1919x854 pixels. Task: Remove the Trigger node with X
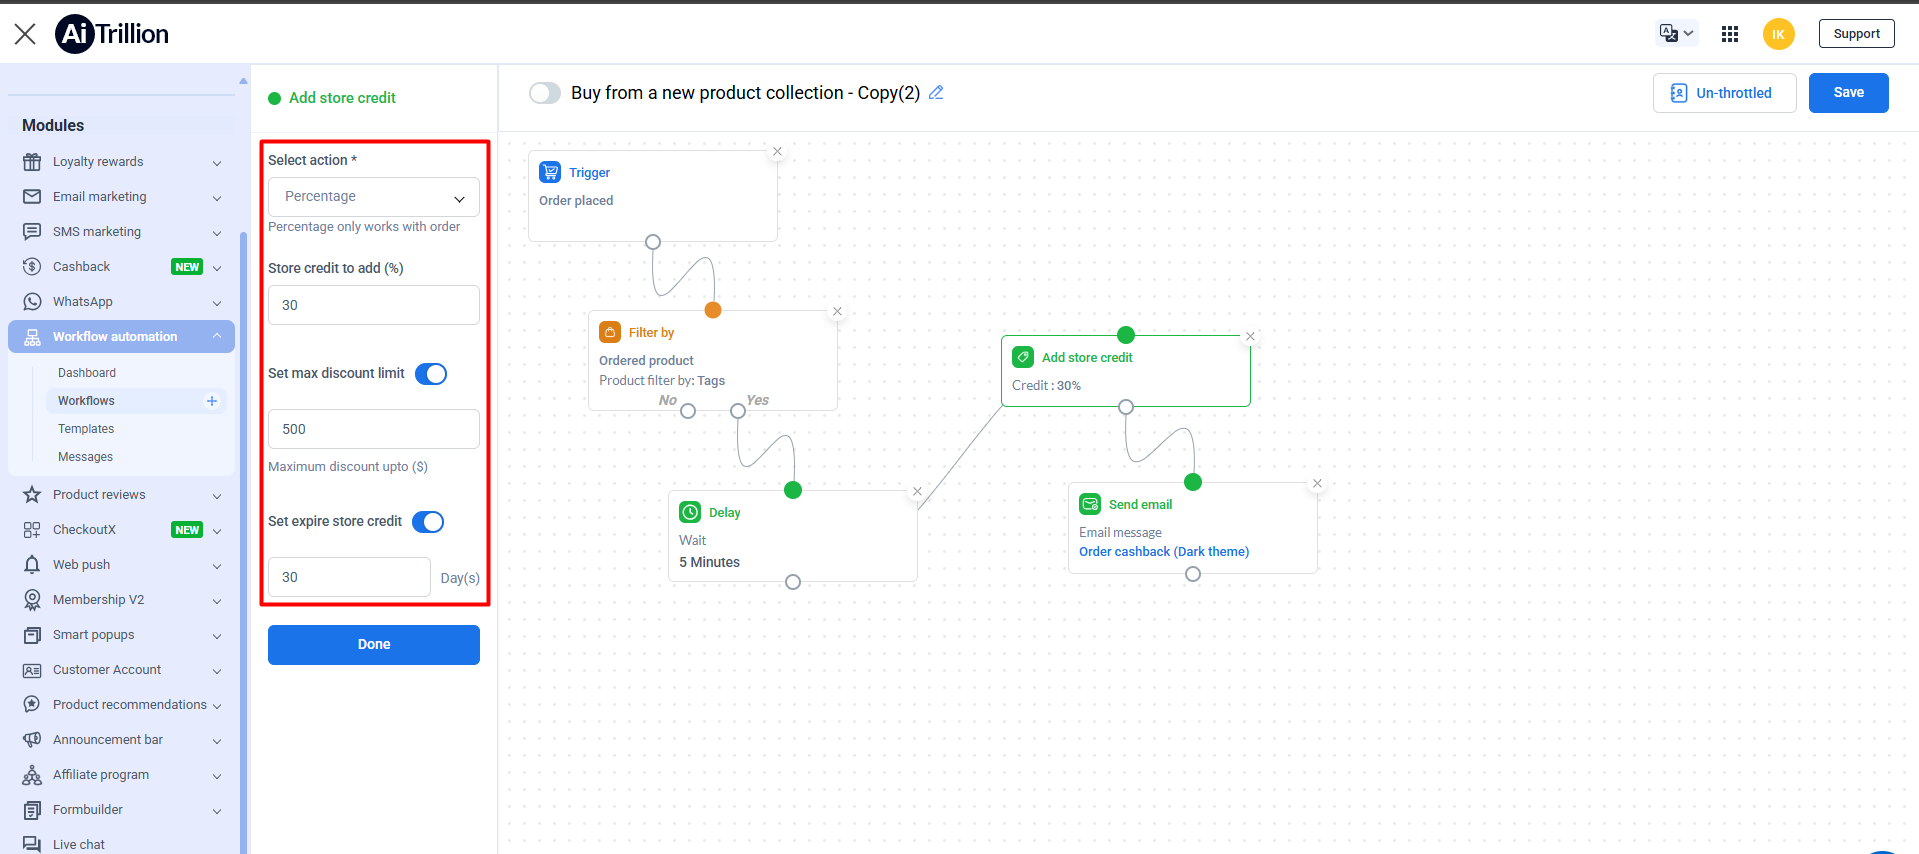pos(777,152)
